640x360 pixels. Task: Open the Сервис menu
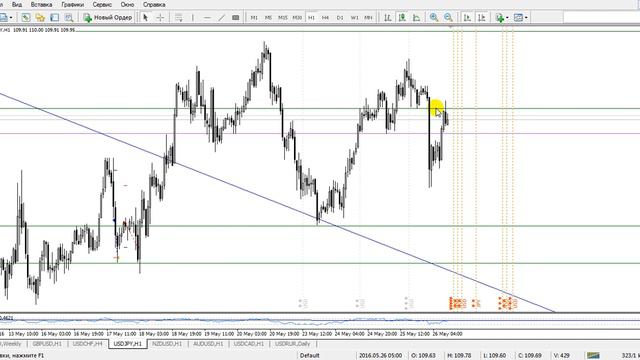[102, 4]
